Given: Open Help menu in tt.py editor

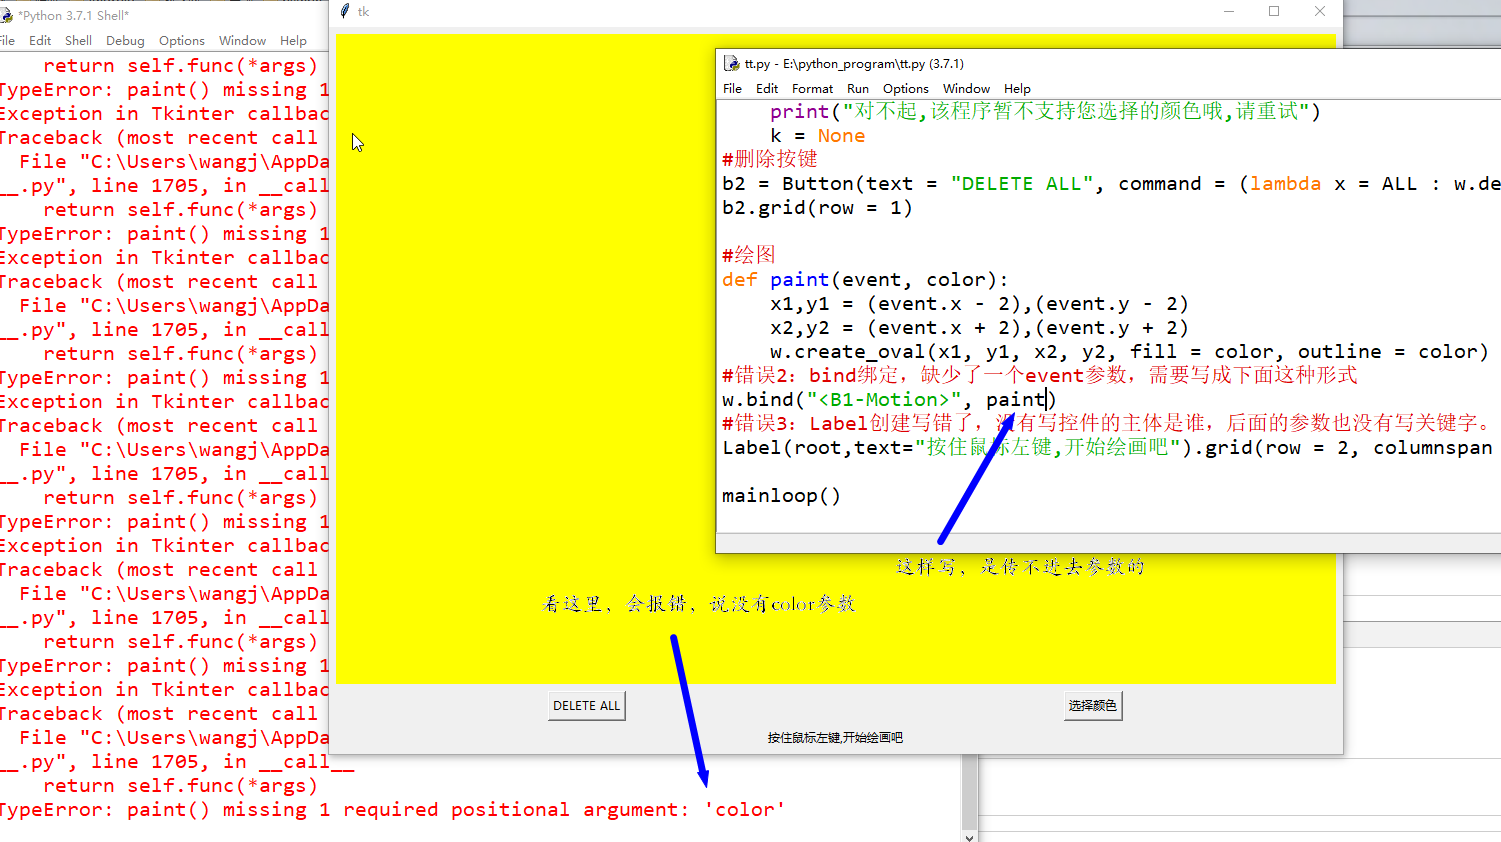Looking at the screenshot, I should tap(1017, 89).
